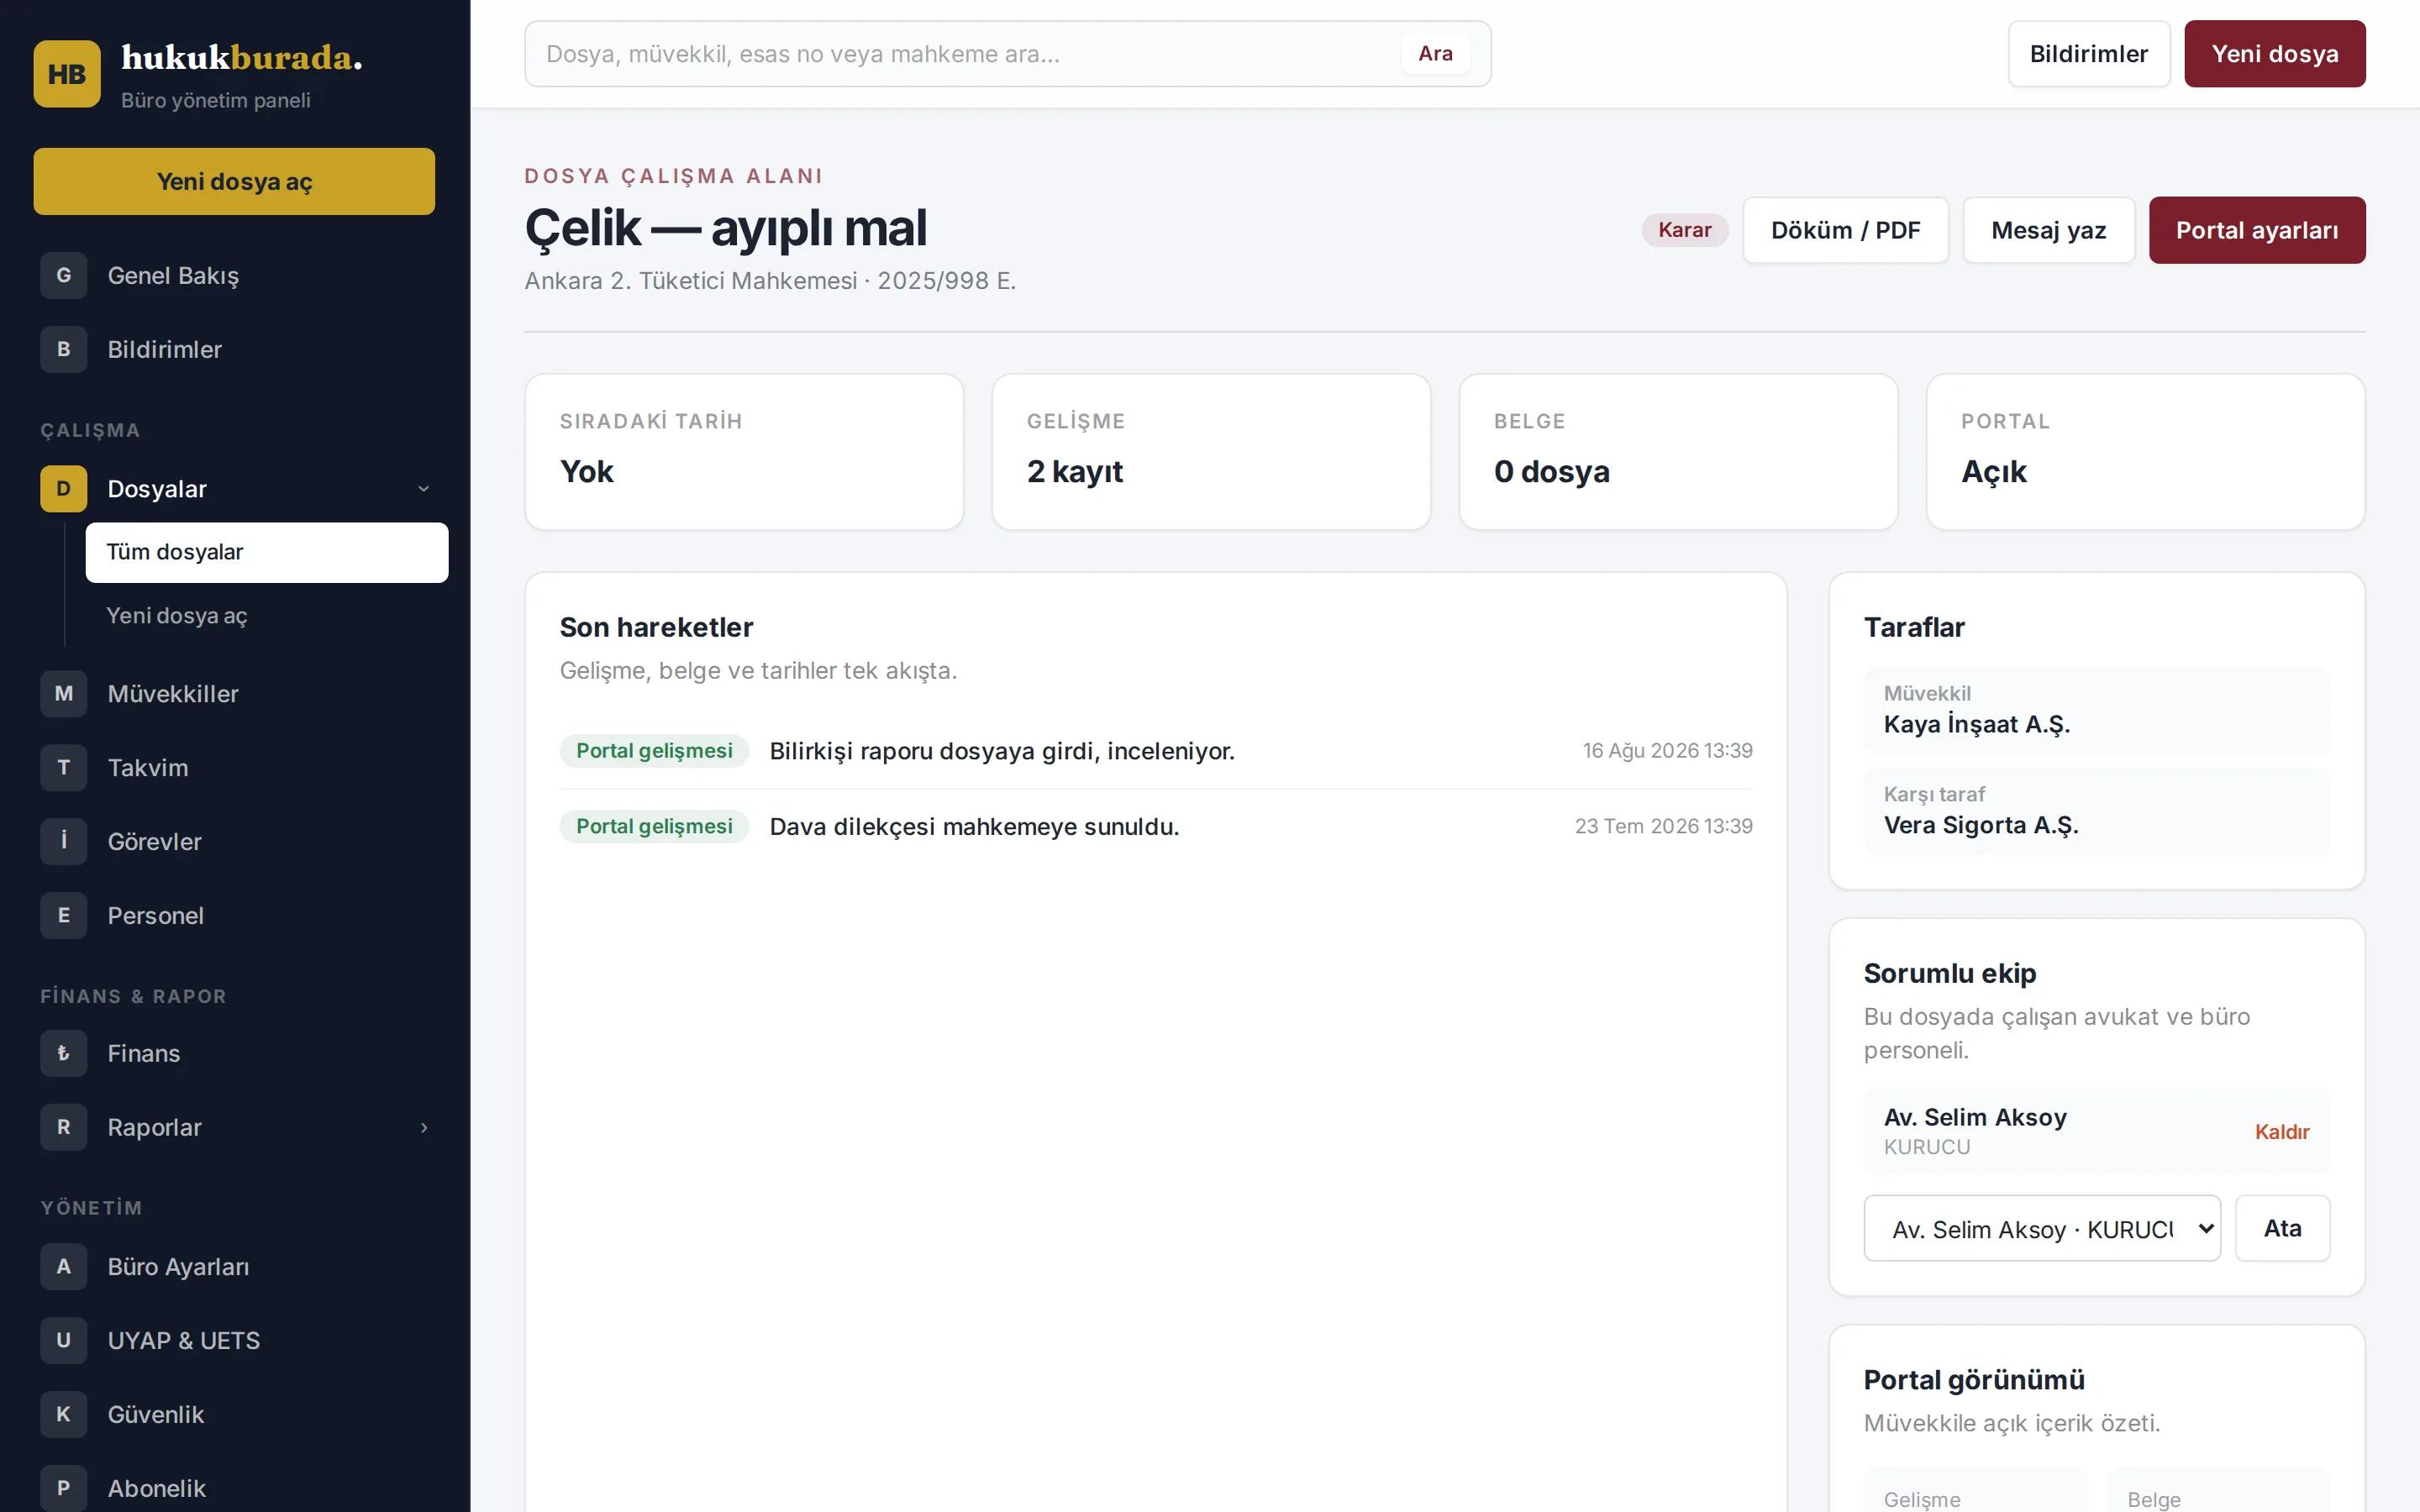Click the client name 'Kaya İnşaat A.Ş.'

(1976, 724)
